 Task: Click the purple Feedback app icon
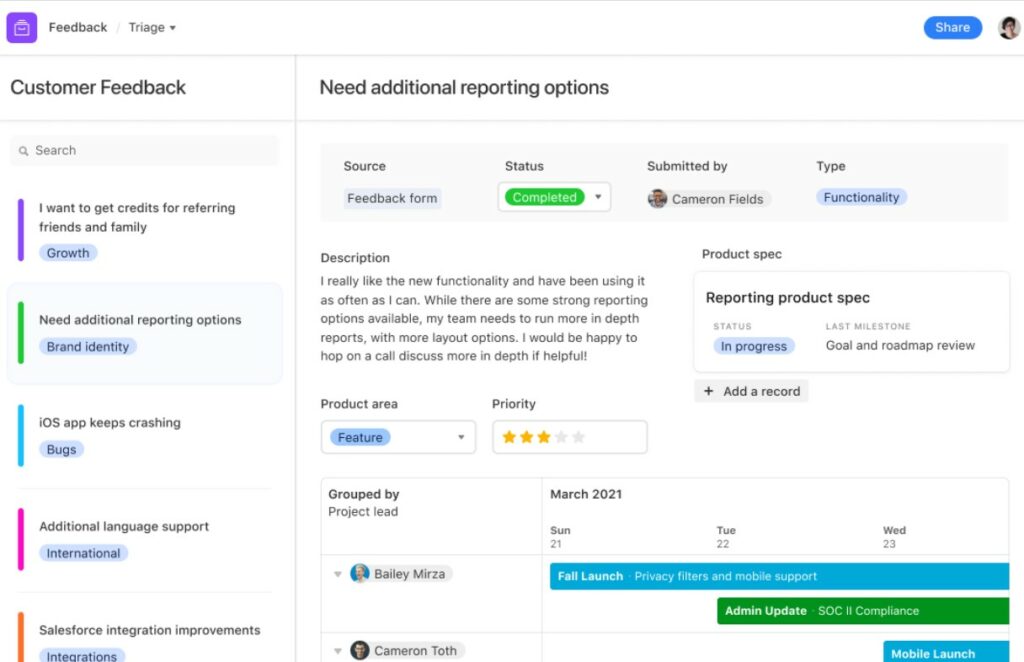[x=22, y=27]
